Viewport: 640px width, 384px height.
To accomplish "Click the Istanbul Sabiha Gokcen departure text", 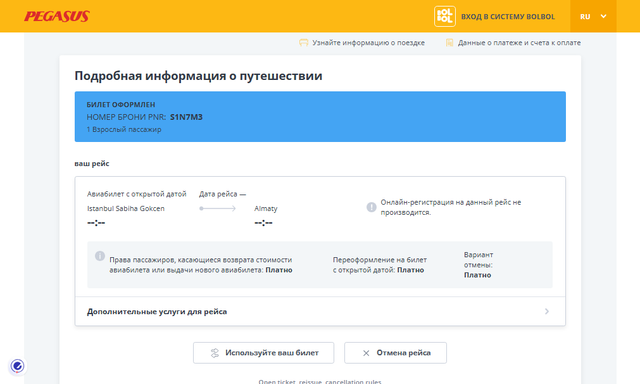I will coord(126,209).
